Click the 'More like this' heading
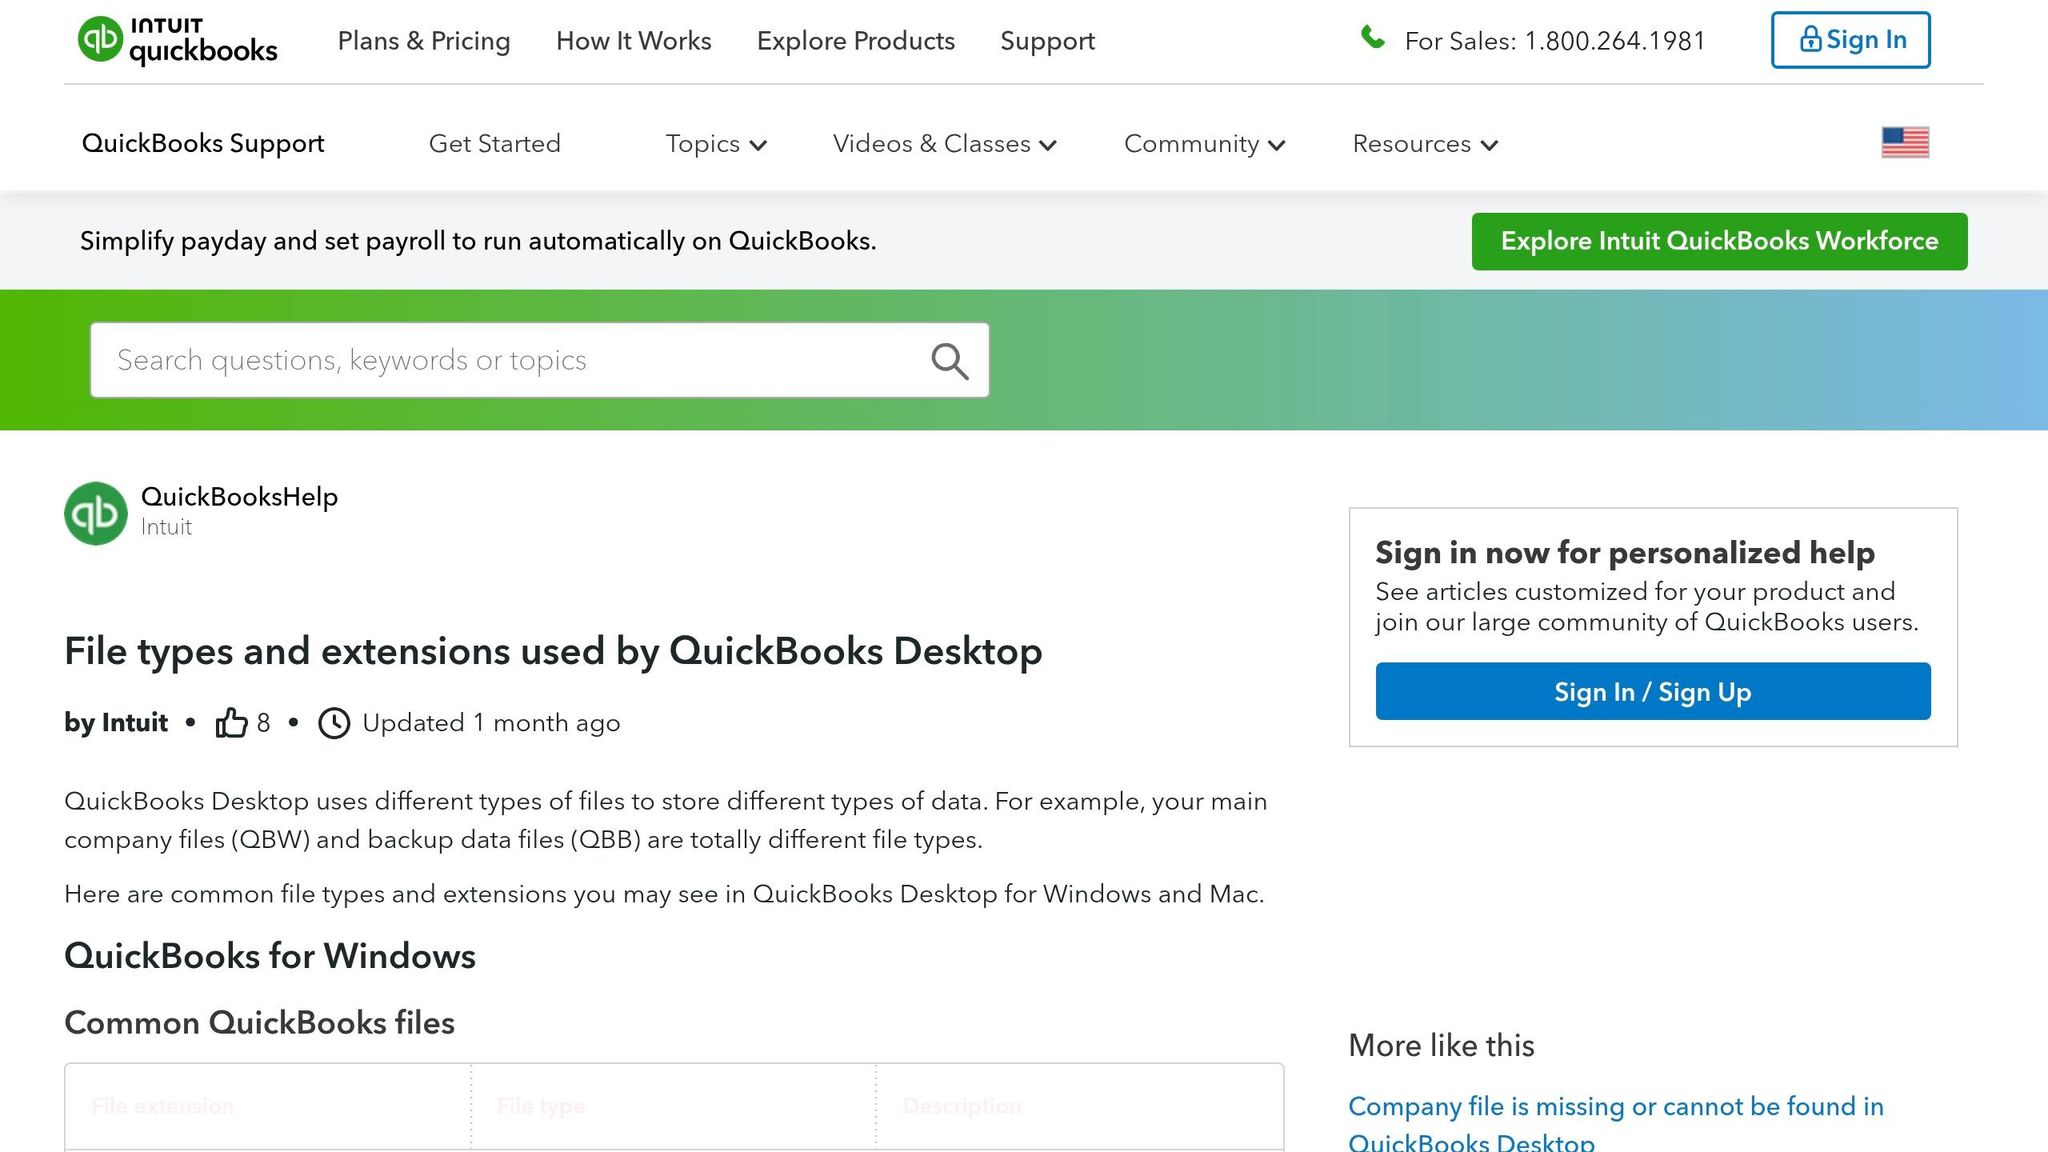The width and height of the screenshot is (2048, 1152). pos(1441,1046)
